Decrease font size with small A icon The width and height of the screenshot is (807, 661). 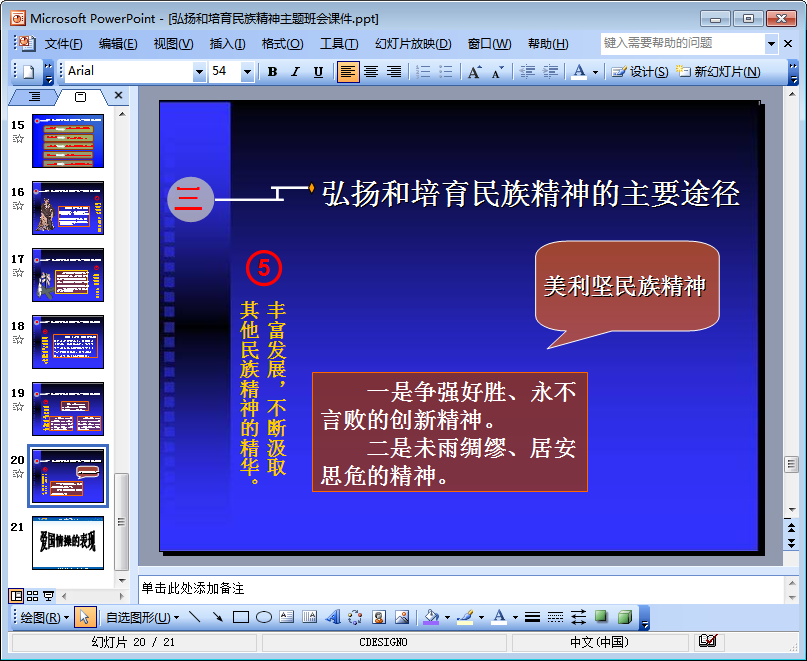tap(497, 72)
